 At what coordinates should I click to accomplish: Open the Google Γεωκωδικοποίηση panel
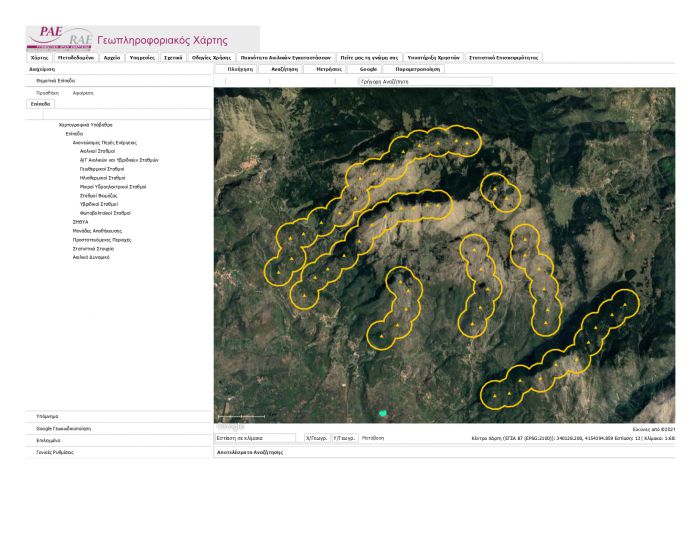[x=63, y=428]
